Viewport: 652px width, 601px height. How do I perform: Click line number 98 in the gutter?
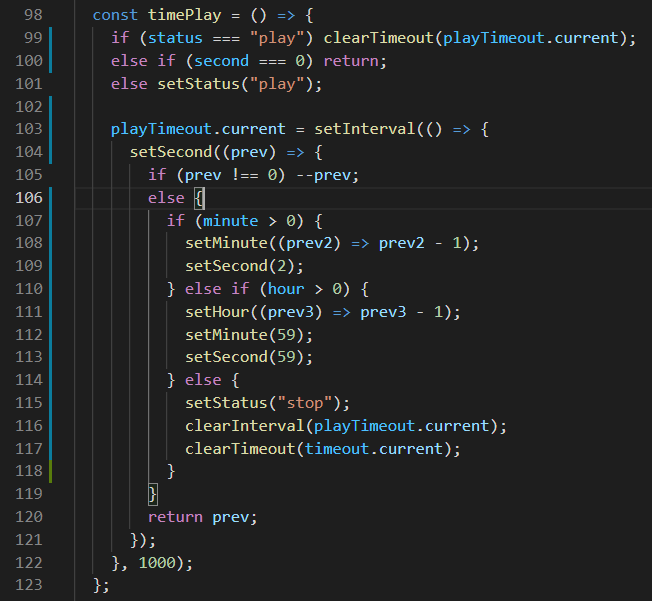tap(33, 15)
